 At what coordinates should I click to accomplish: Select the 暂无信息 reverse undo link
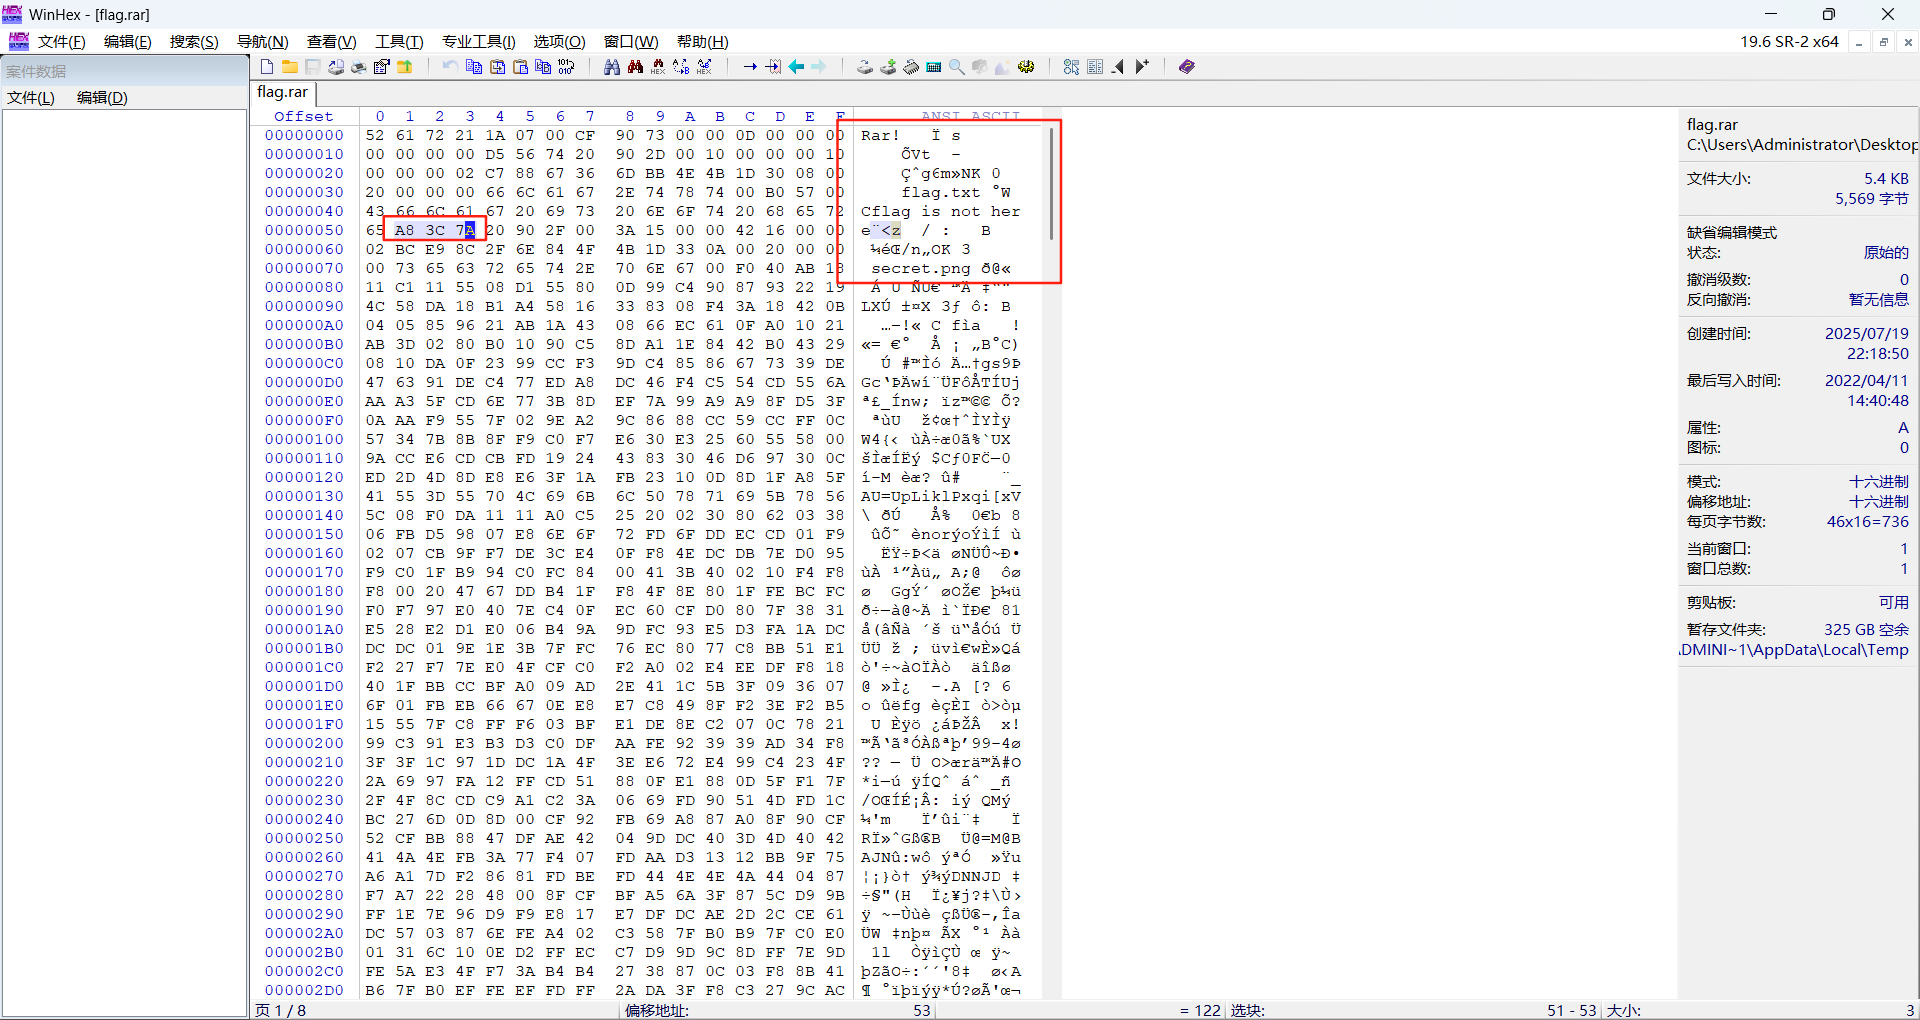pyautogui.click(x=1878, y=299)
